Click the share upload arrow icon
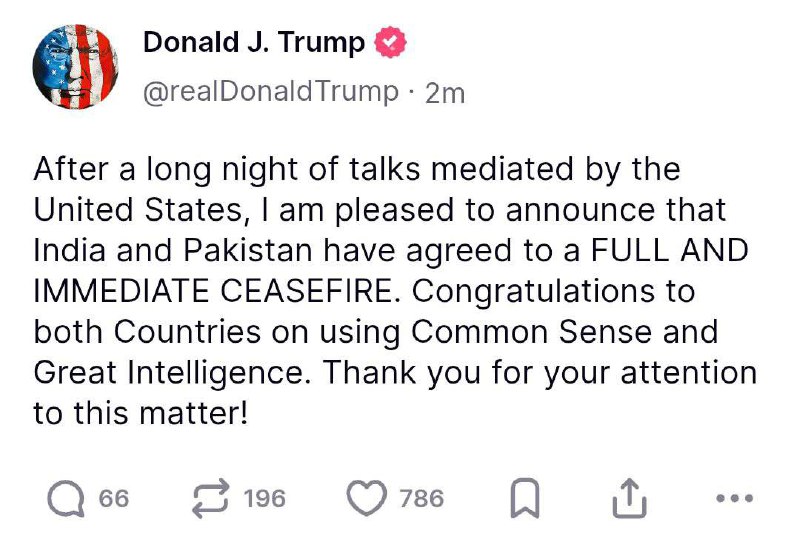This screenshot has height=539, width=800. click(630, 497)
